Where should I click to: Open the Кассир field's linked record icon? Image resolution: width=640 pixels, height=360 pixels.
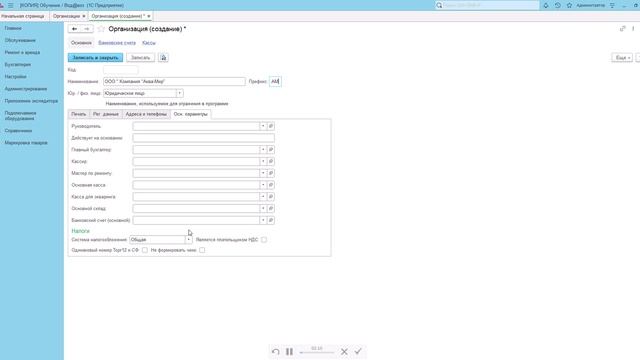coord(271,162)
